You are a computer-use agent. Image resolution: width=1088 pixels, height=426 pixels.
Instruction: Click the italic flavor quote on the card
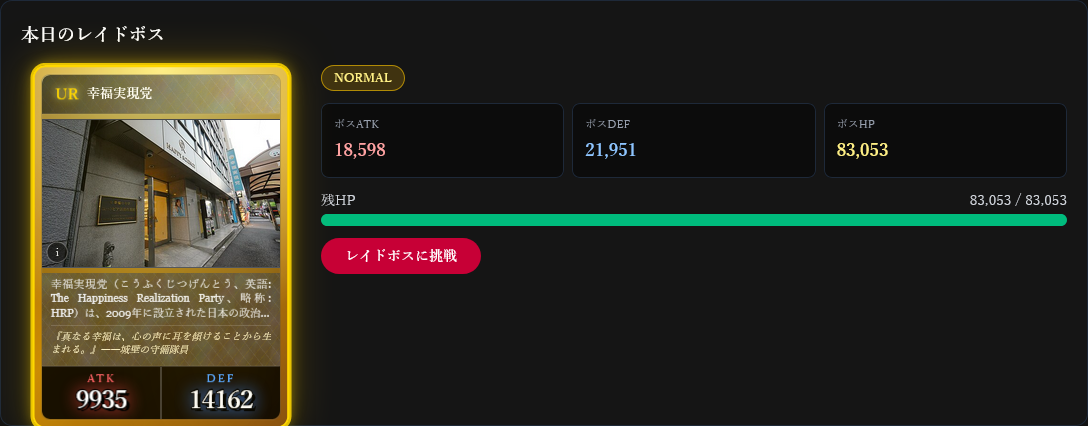(x=161, y=343)
